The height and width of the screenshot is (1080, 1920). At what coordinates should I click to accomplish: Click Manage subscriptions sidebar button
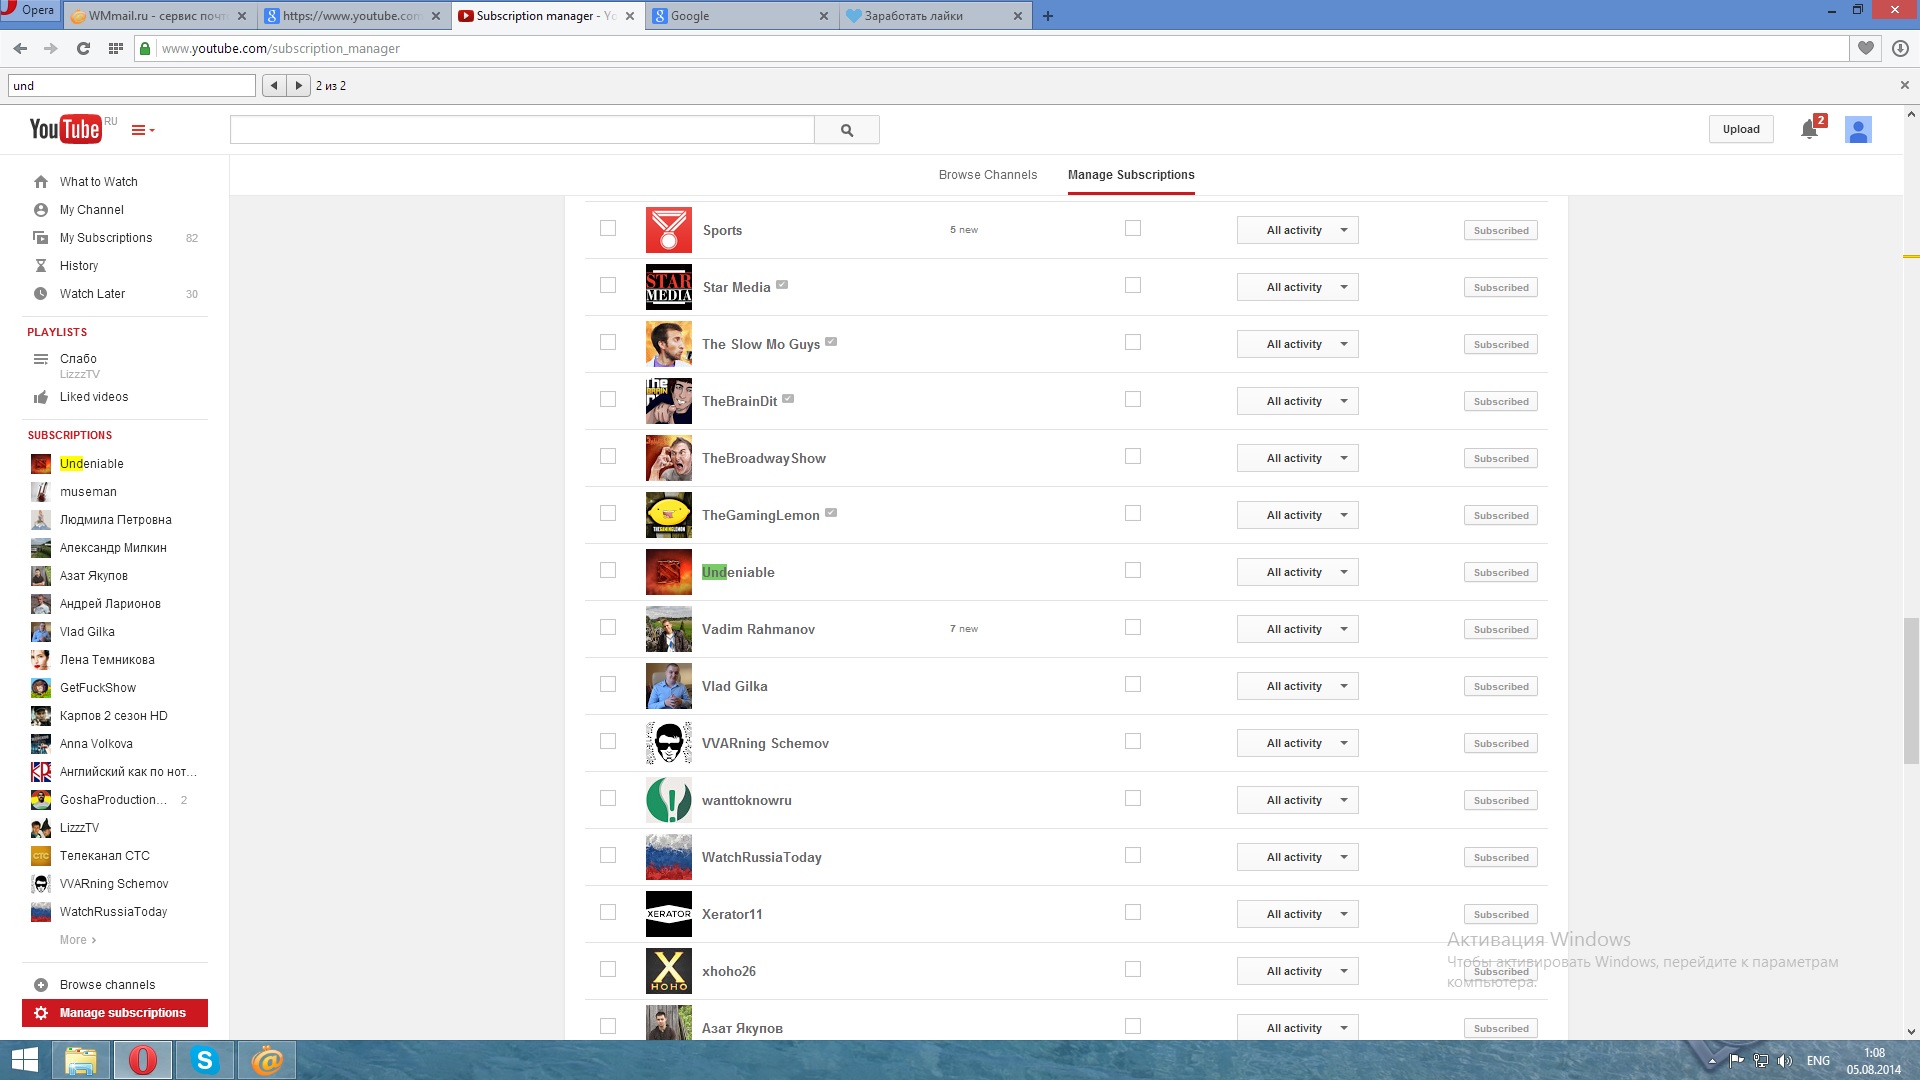click(x=115, y=1013)
